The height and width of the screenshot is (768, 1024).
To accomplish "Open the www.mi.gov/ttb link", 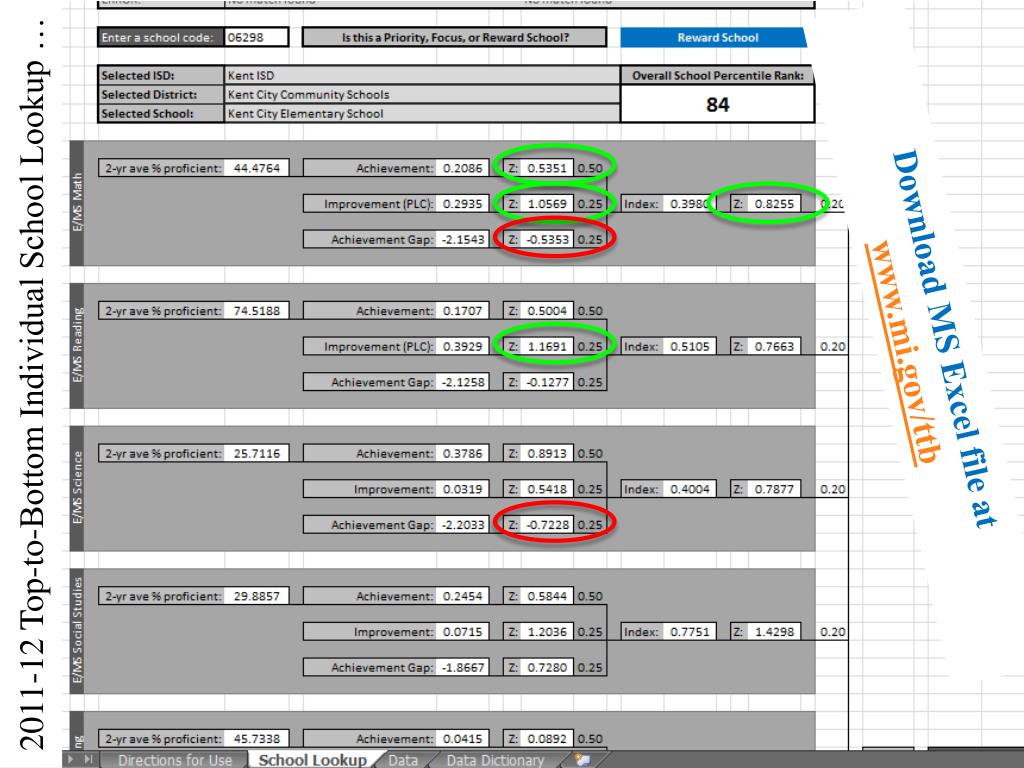I will tap(904, 353).
